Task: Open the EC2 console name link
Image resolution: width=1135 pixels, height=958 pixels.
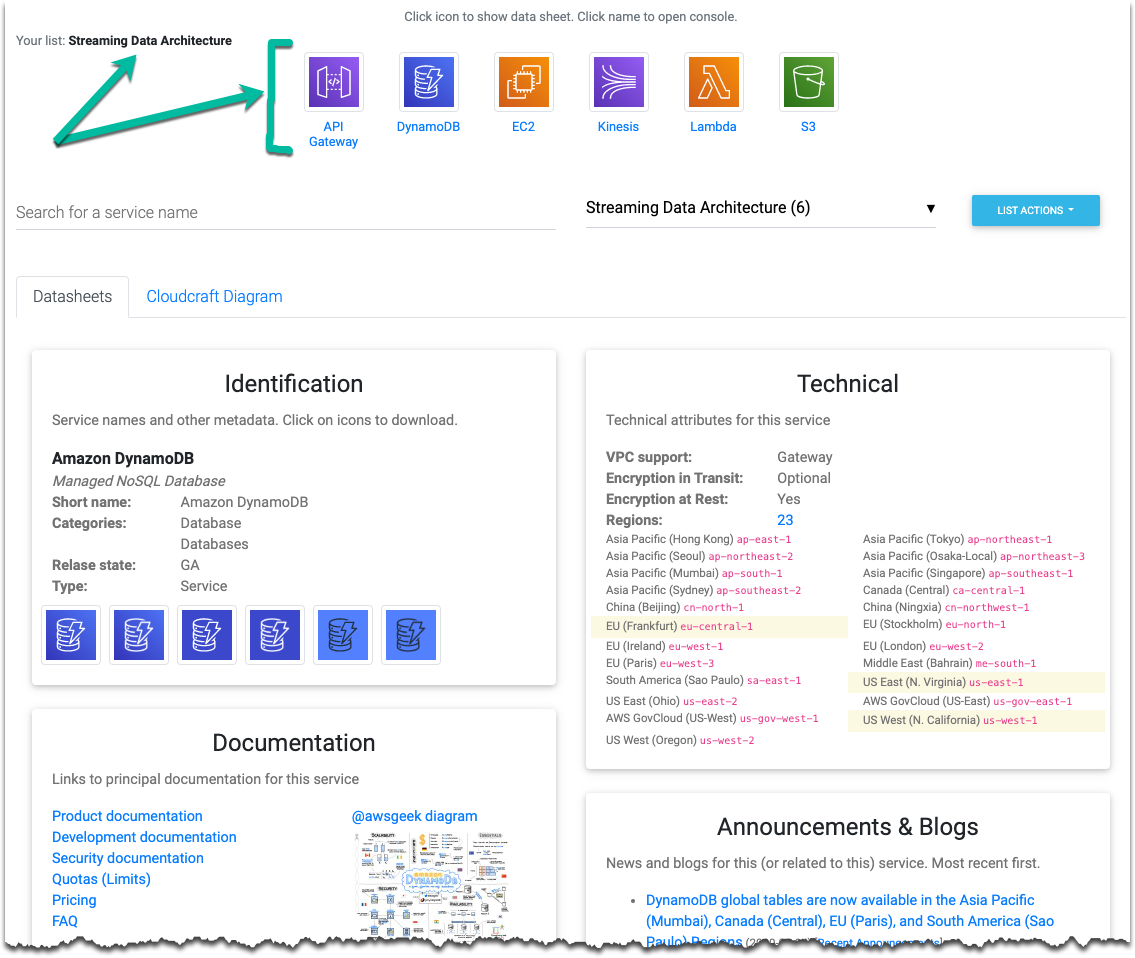Action: click(x=523, y=127)
